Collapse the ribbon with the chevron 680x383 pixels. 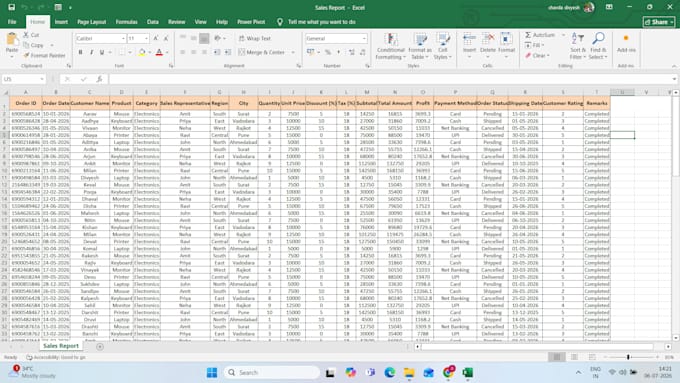674,66
